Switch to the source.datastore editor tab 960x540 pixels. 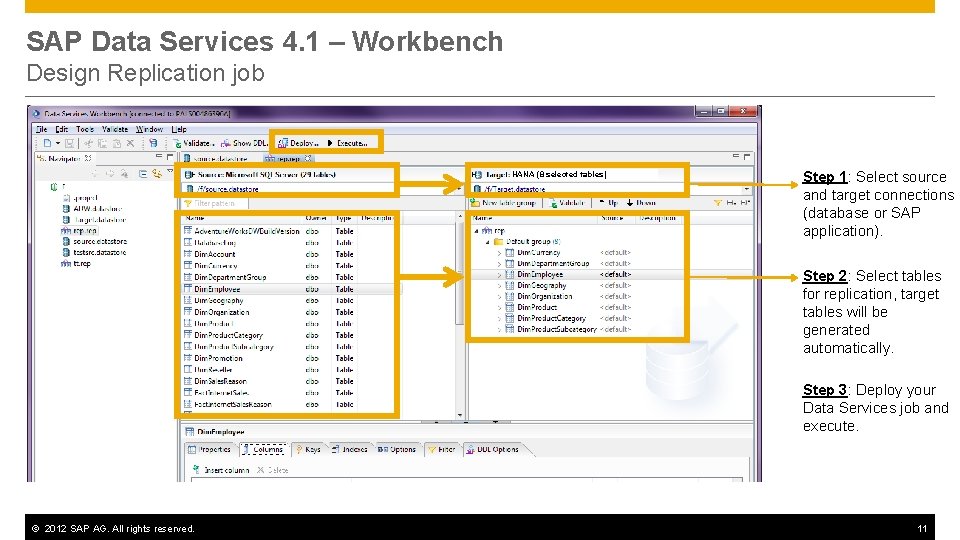[x=216, y=159]
